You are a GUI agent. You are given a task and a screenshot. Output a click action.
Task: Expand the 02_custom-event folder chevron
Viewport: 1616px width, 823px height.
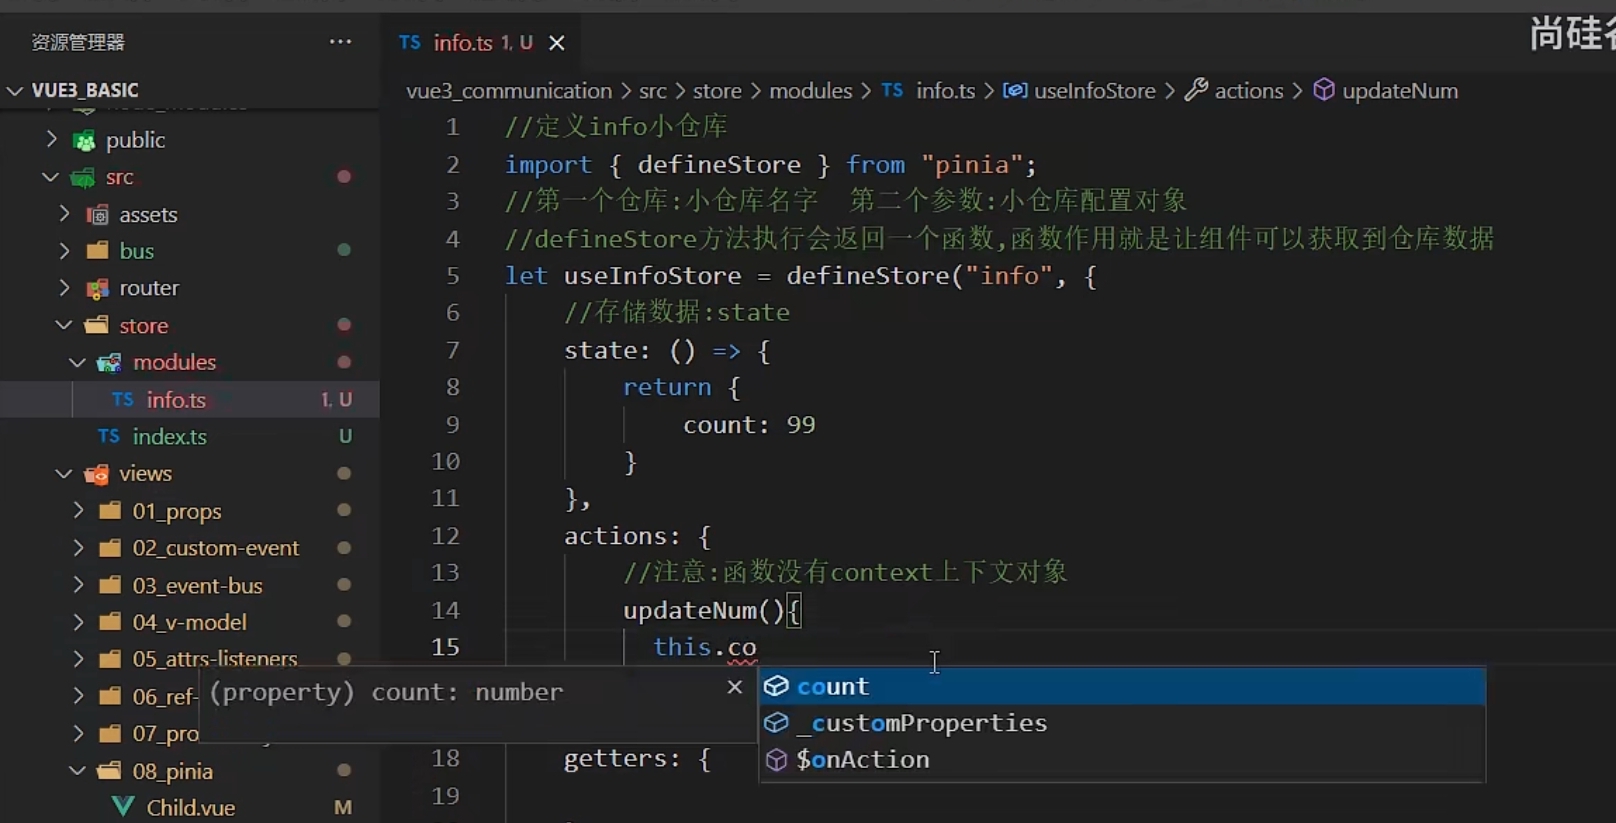click(79, 547)
